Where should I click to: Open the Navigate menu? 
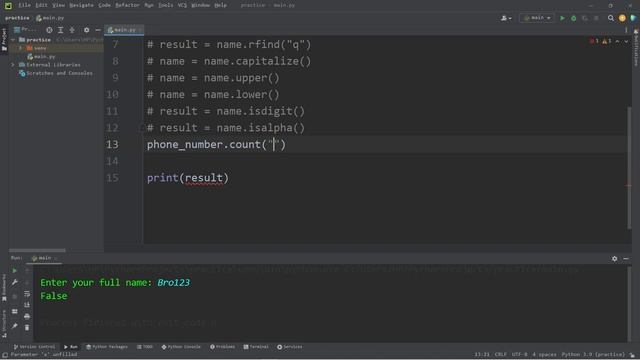pyautogui.click(x=82, y=5)
